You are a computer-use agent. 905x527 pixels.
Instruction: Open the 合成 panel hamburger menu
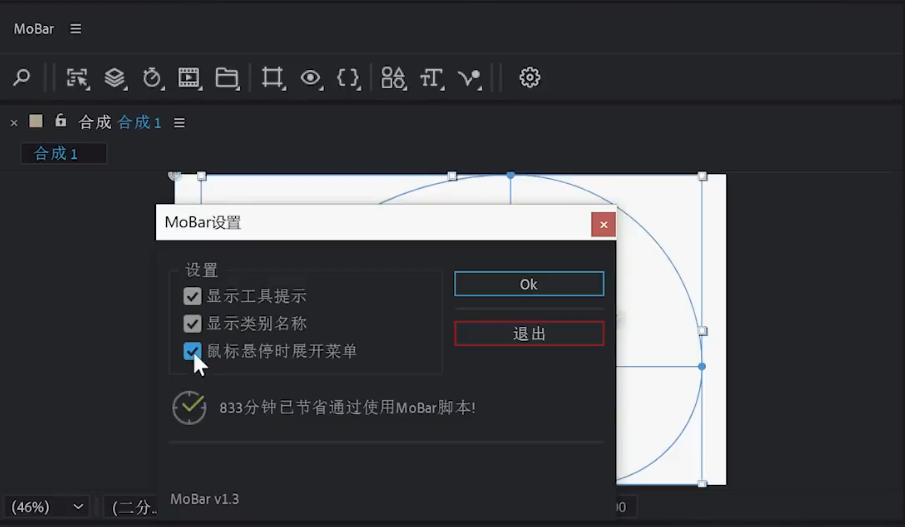179,123
